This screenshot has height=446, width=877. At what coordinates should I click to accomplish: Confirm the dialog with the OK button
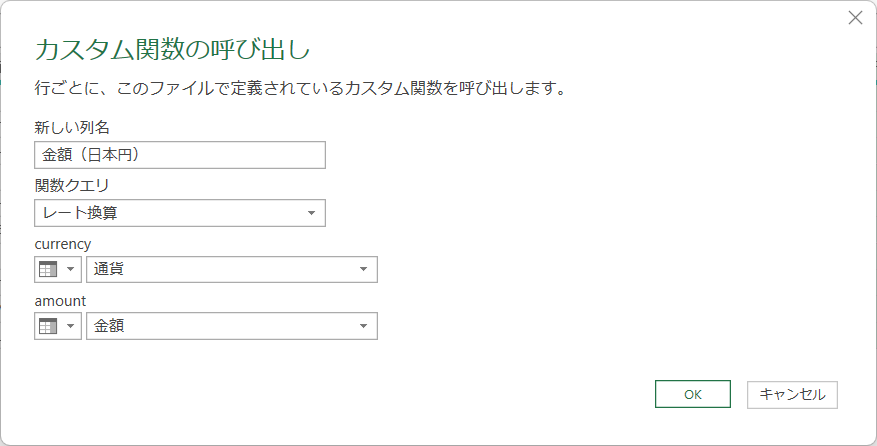[x=693, y=394]
